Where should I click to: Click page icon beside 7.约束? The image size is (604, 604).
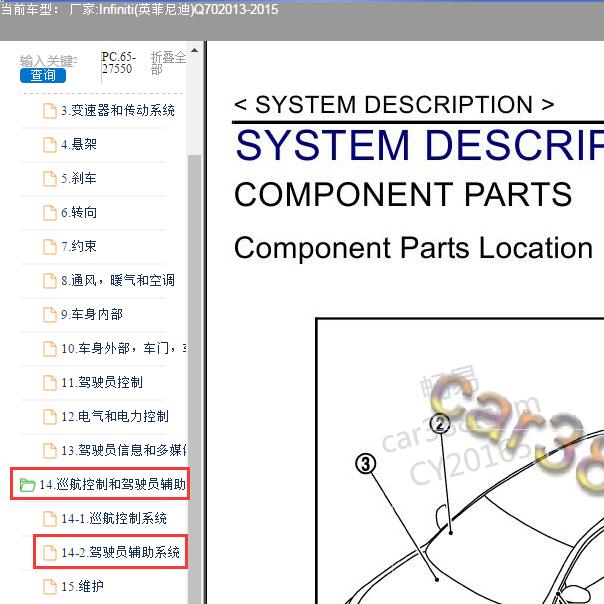[50, 247]
